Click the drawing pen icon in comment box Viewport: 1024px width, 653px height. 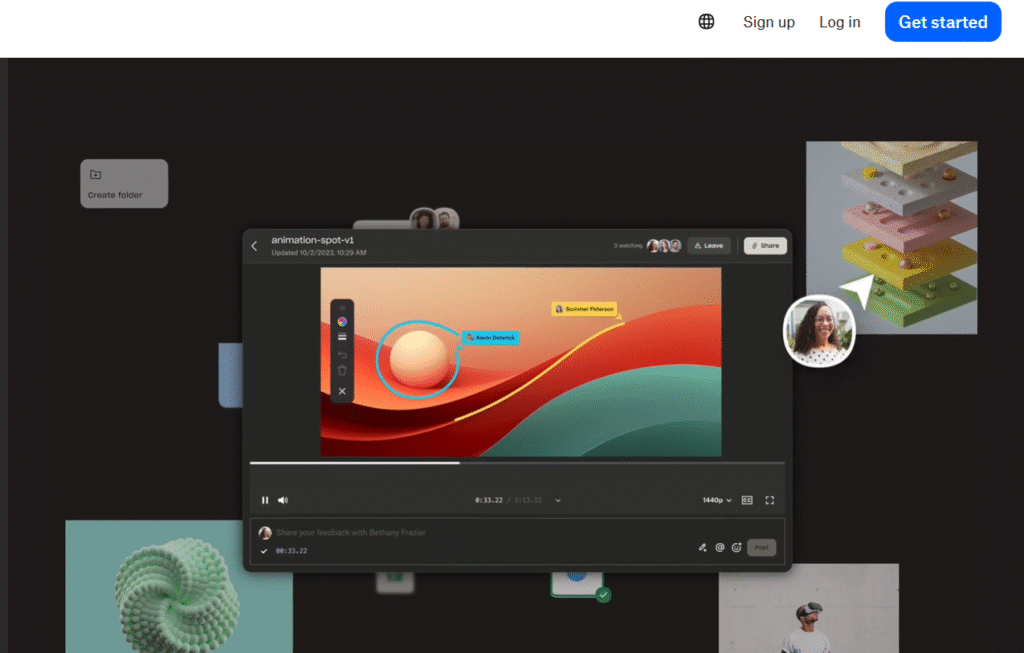[702, 548]
